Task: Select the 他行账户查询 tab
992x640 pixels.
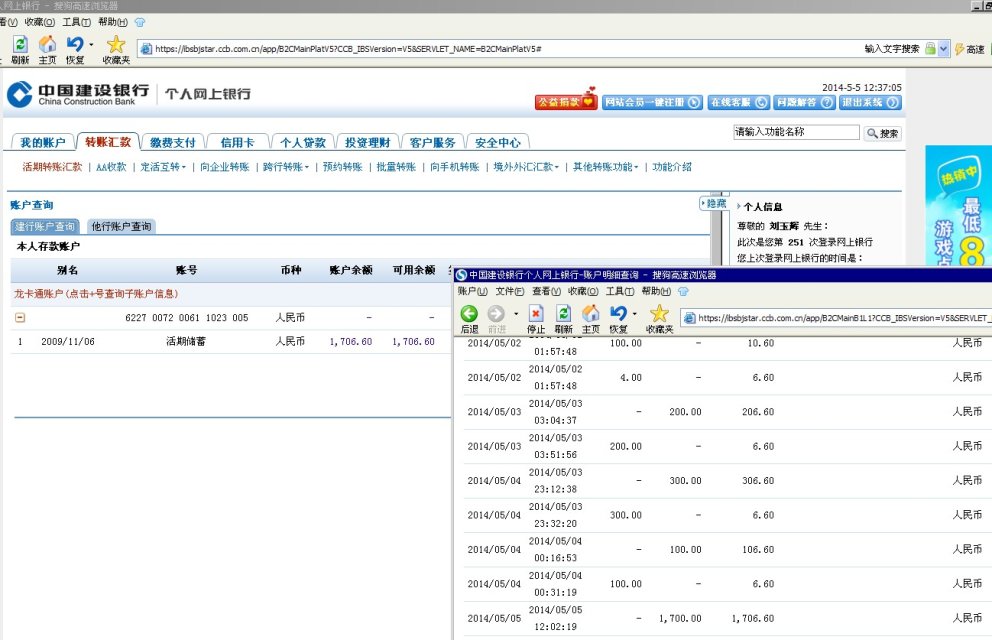Action: coord(121,227)
